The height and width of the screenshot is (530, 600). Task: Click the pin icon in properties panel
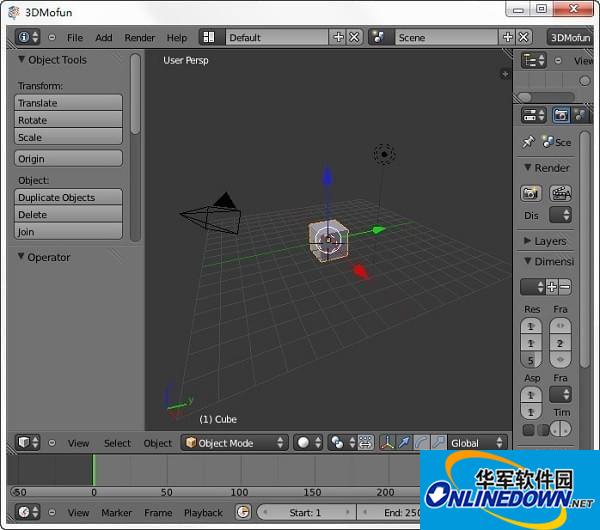(528, 142)
